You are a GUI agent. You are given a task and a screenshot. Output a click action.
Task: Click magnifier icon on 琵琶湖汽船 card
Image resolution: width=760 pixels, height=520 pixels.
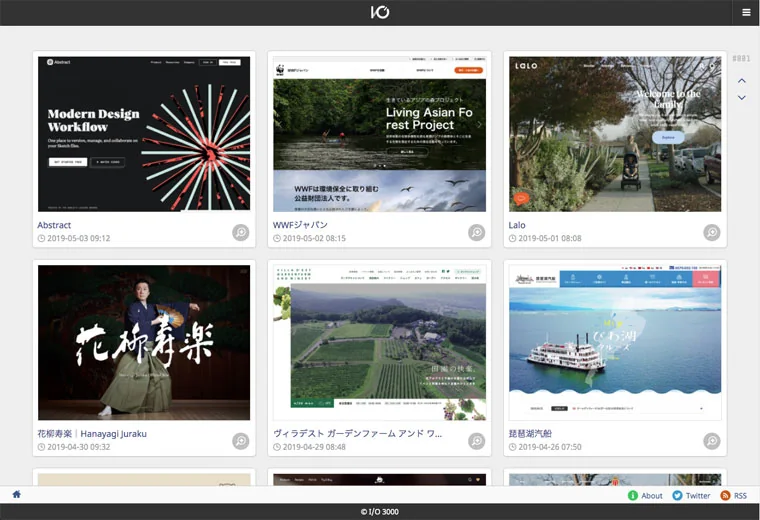pos(712,441)
